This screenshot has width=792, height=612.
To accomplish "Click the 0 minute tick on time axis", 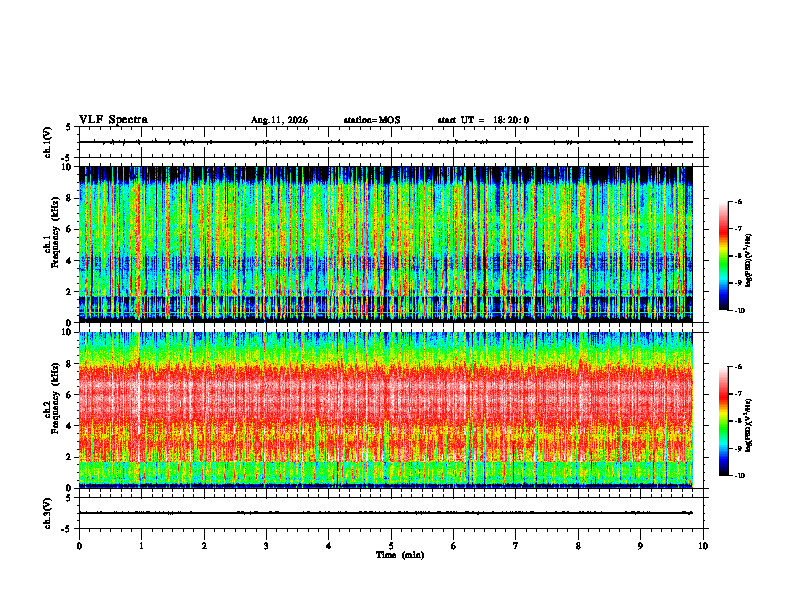I will coord(79,546).
